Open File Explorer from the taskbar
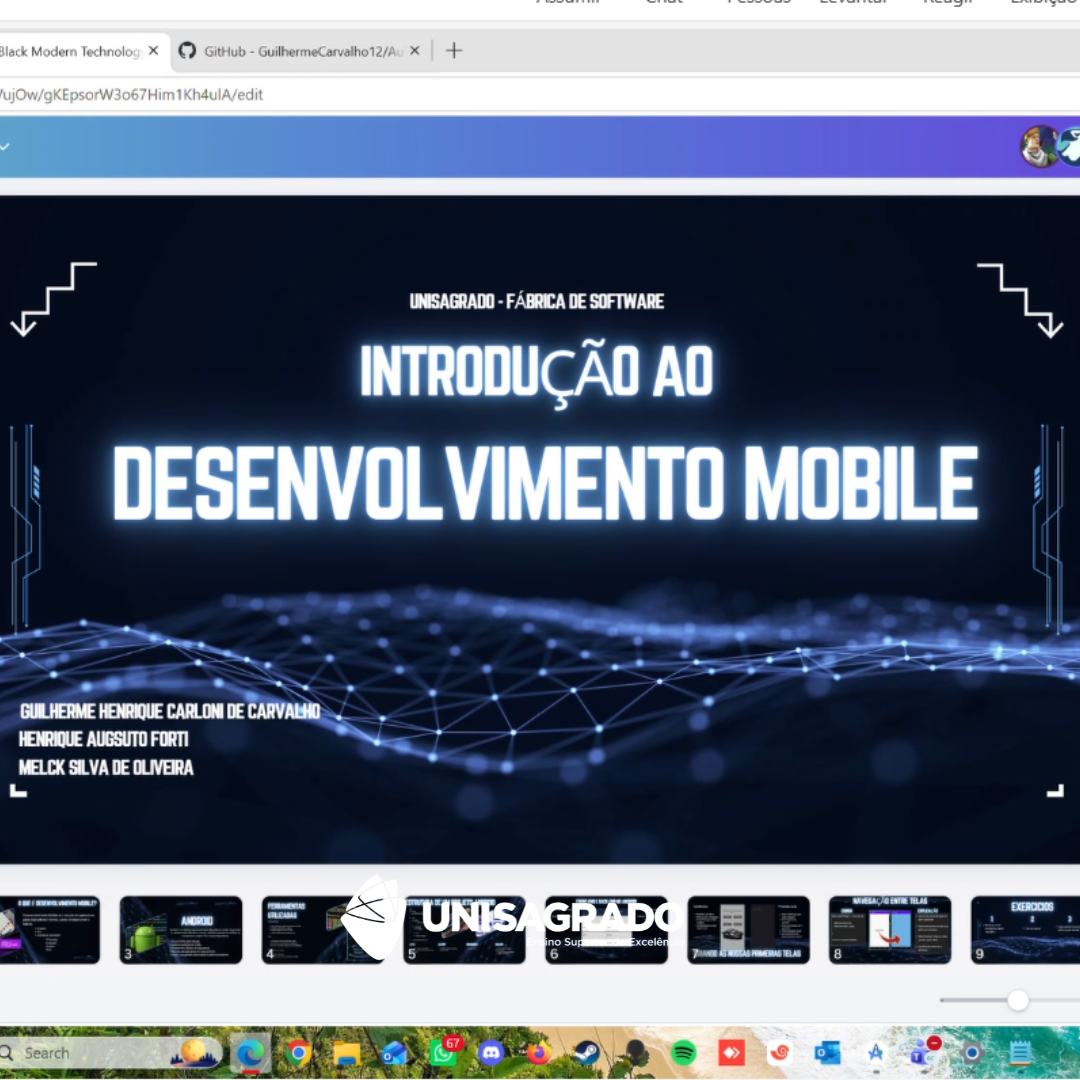The height and width of the screenshot is (1080, 1080). point(346,1053)
